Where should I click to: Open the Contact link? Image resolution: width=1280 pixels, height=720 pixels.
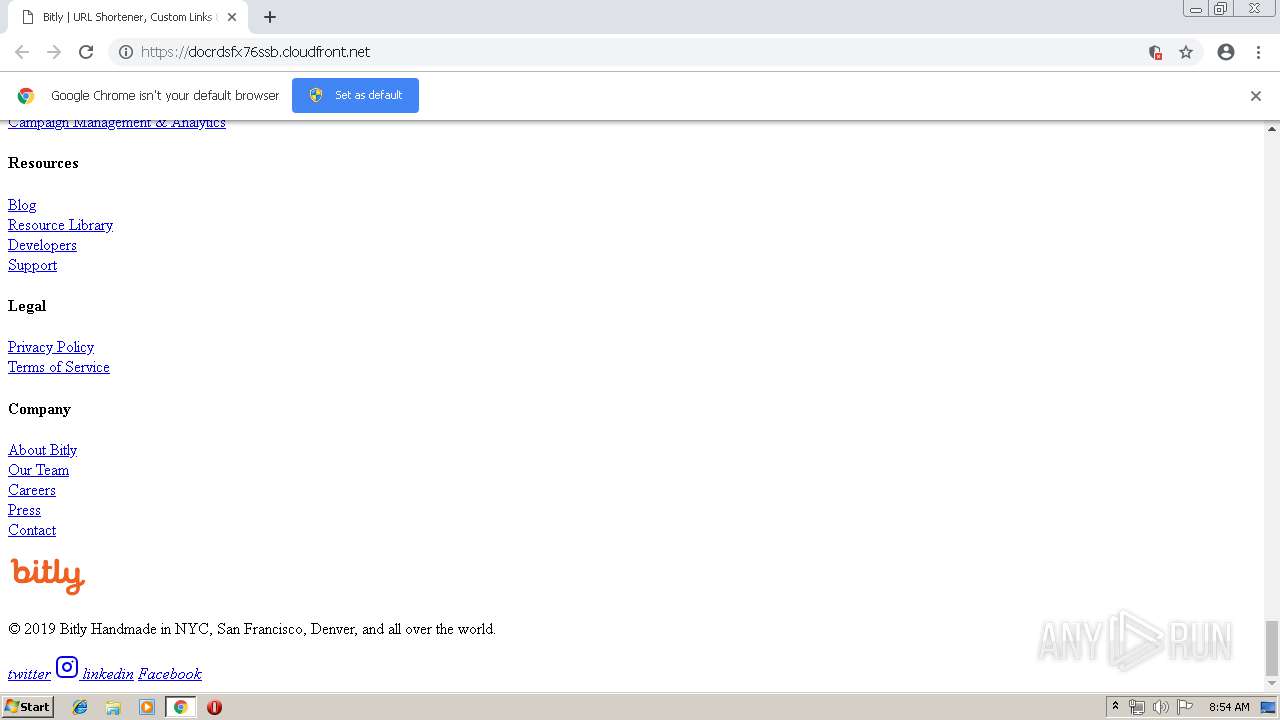coord(32,530)
